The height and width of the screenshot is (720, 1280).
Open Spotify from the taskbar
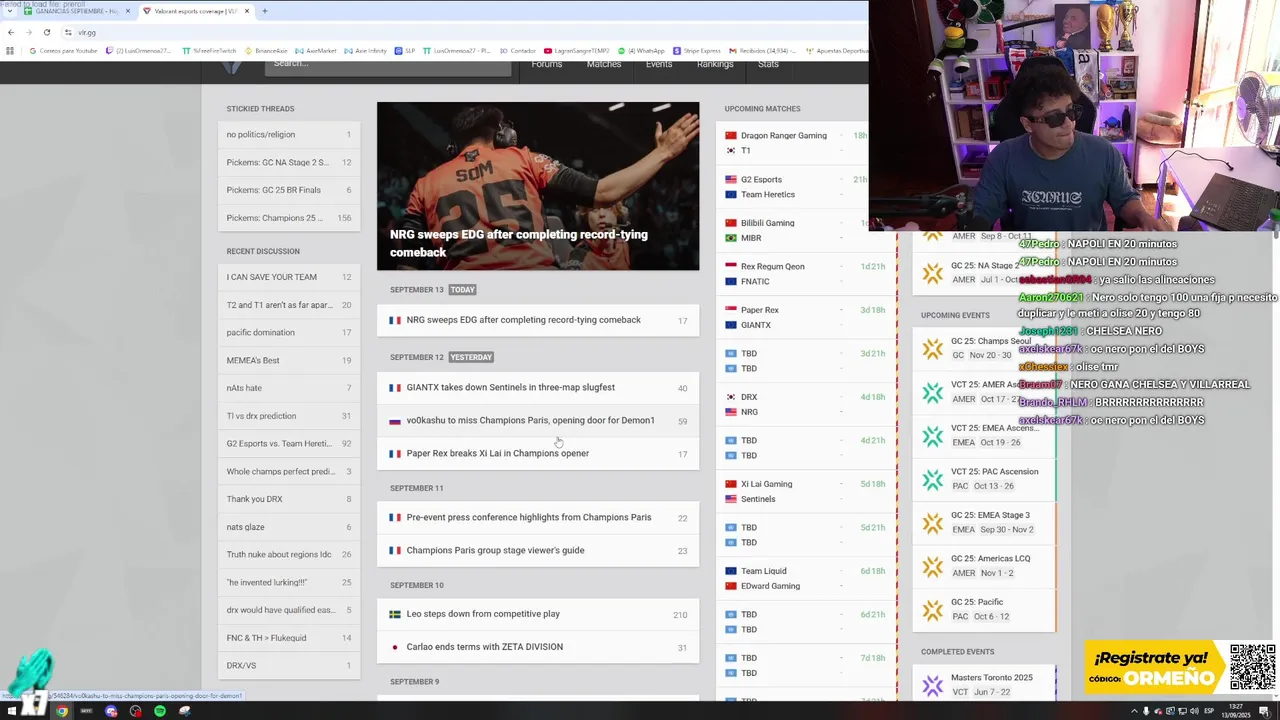(160, 711)
